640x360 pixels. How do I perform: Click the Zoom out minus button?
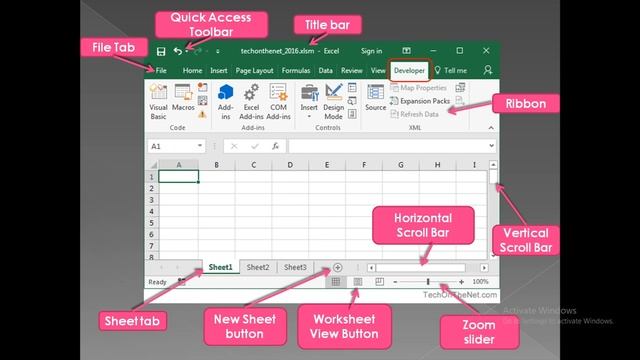(x=395, y=282)
